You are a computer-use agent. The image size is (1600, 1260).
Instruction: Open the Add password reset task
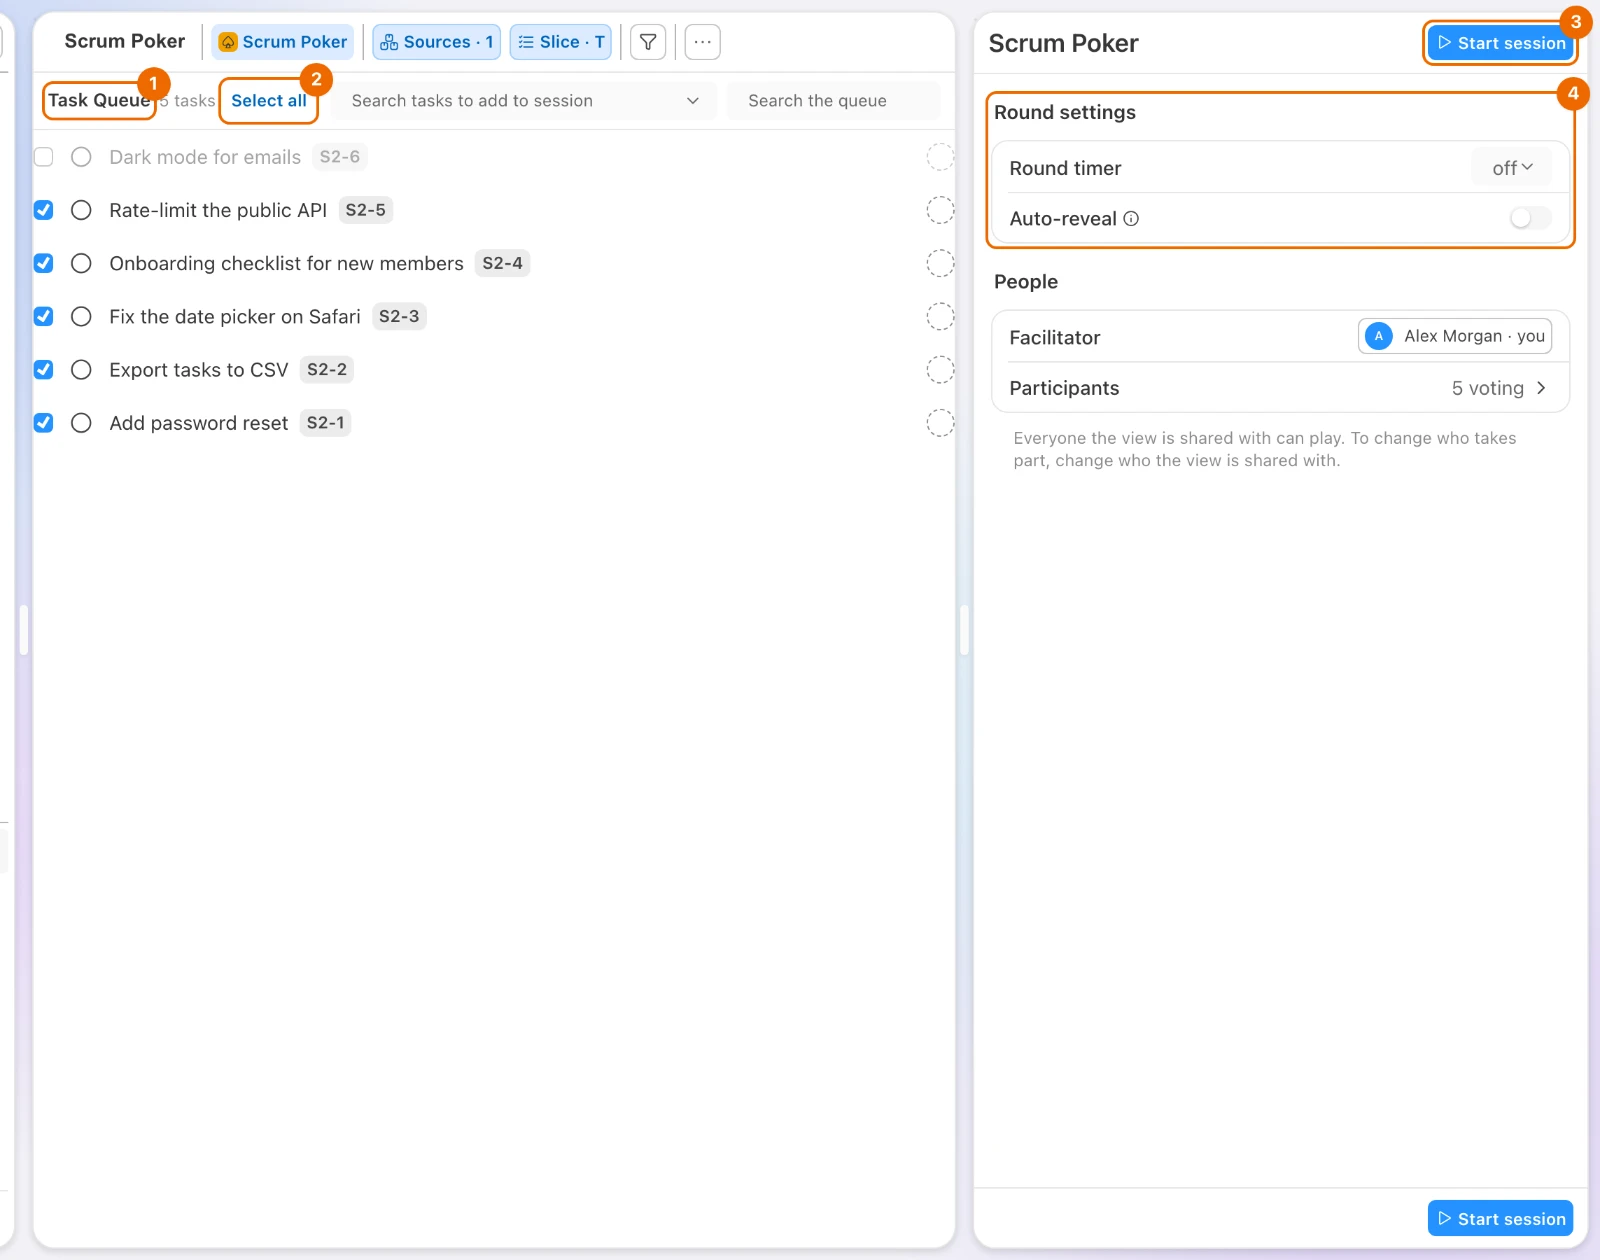199,423
